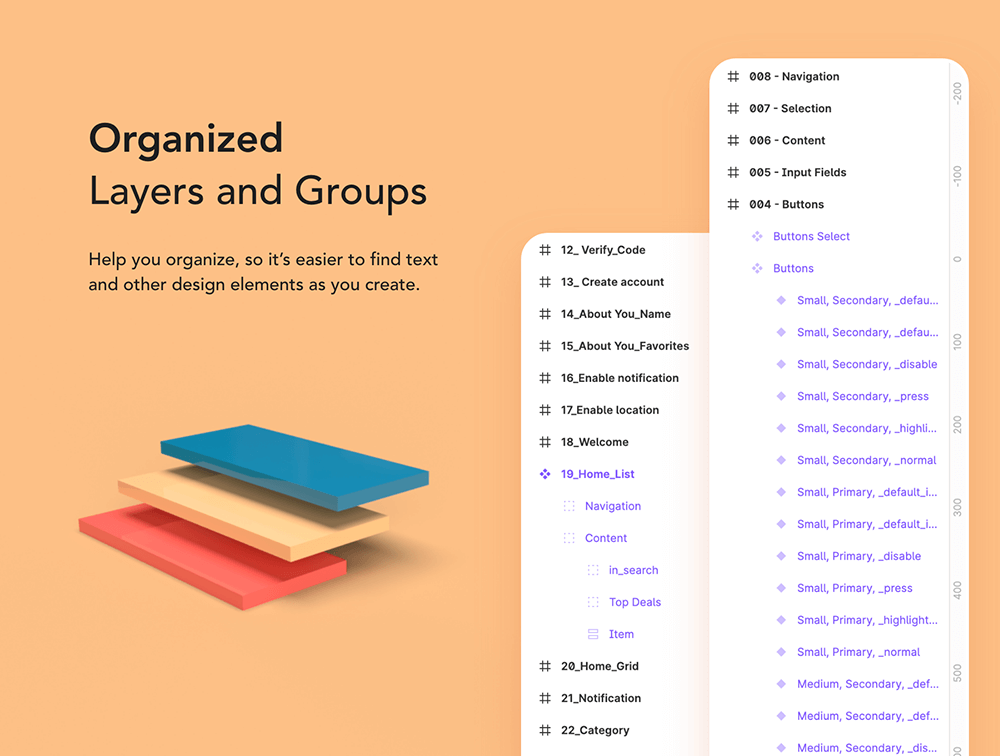Select the 007 - Selection frame layer

790,109
